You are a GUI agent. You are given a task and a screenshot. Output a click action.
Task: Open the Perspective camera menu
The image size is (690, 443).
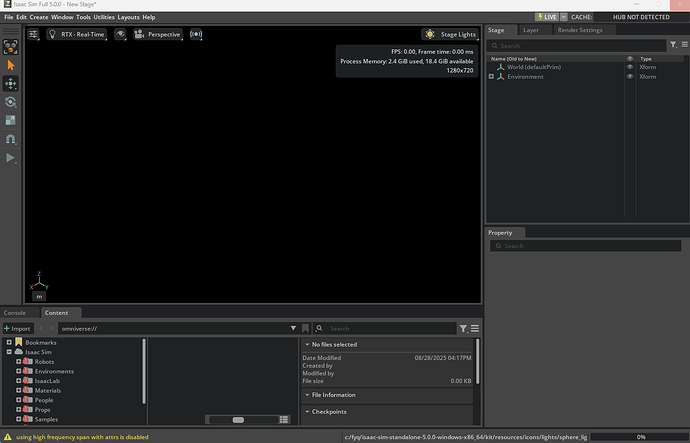point(158,34)
